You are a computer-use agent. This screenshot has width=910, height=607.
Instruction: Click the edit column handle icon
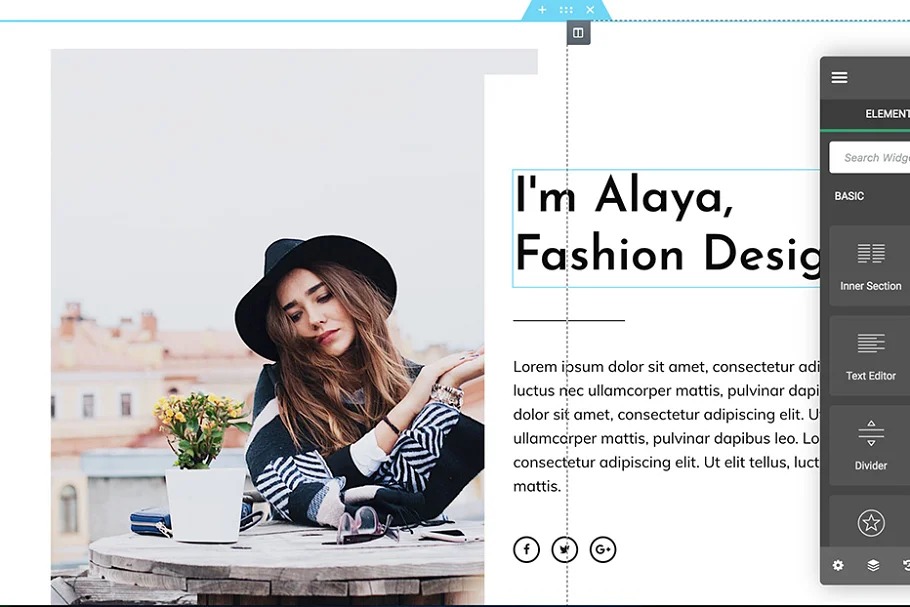coord(578,33)
